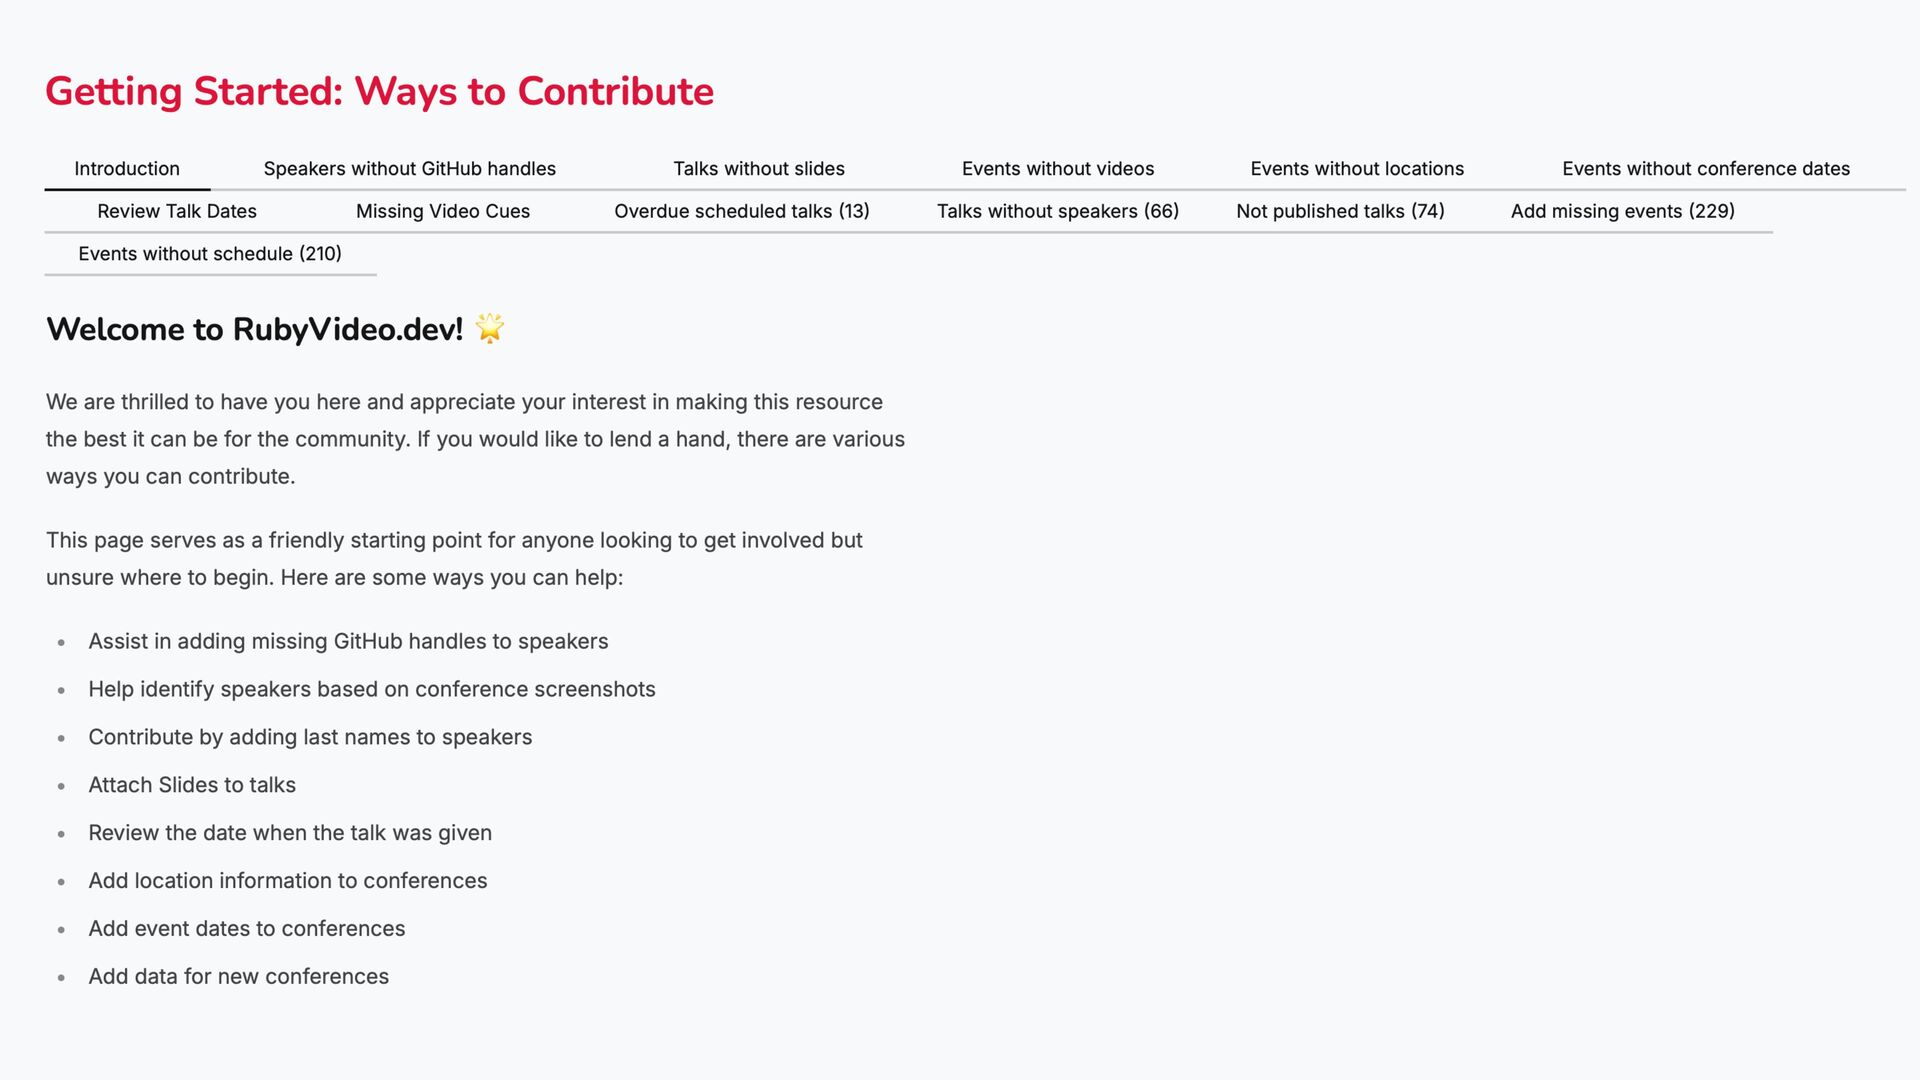The image size is (1920, 1080).
Task: Go to Events without videos tab
Action: click(x=1057, y=169)
